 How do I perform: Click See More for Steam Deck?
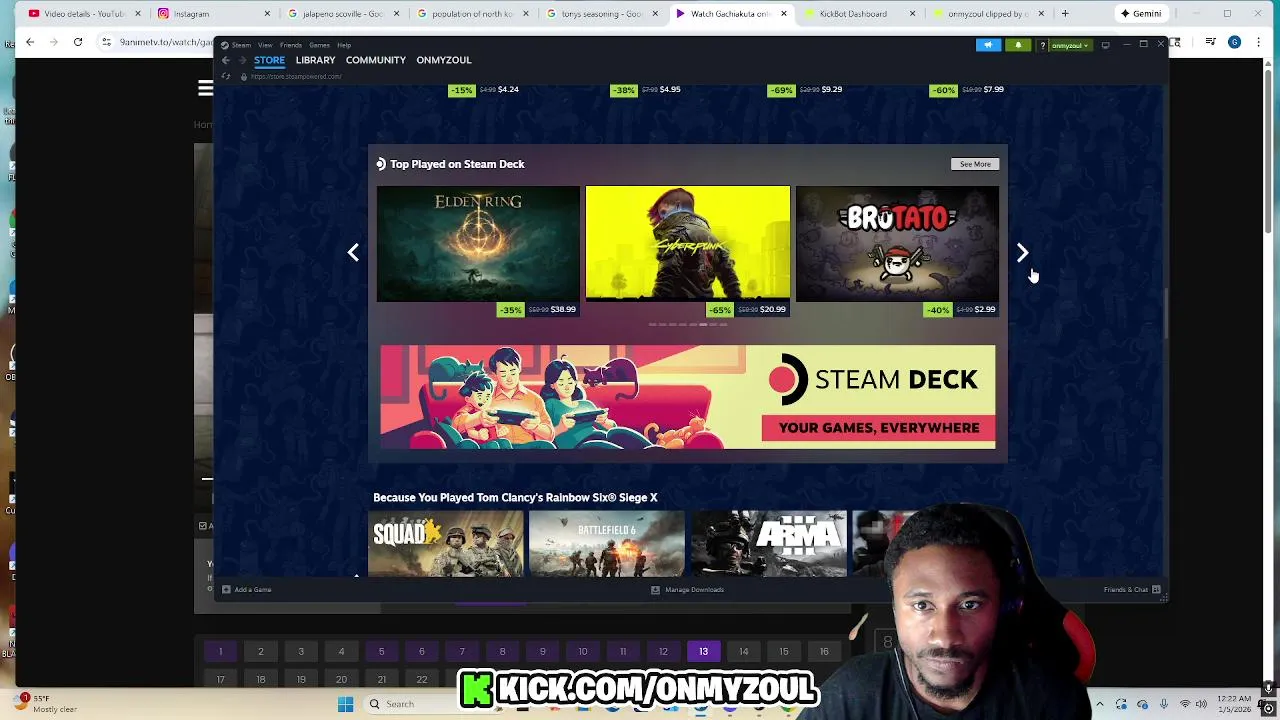tap(975, 164)
